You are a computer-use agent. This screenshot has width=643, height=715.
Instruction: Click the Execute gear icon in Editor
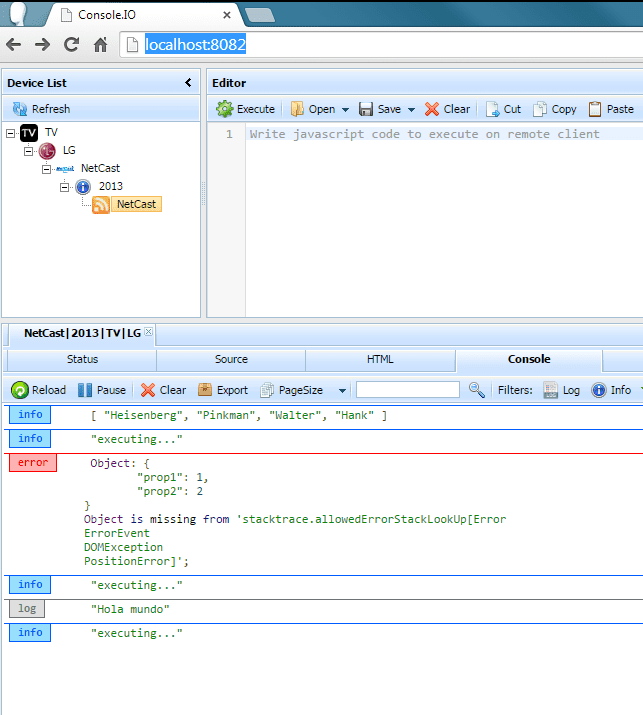[225, 109]
